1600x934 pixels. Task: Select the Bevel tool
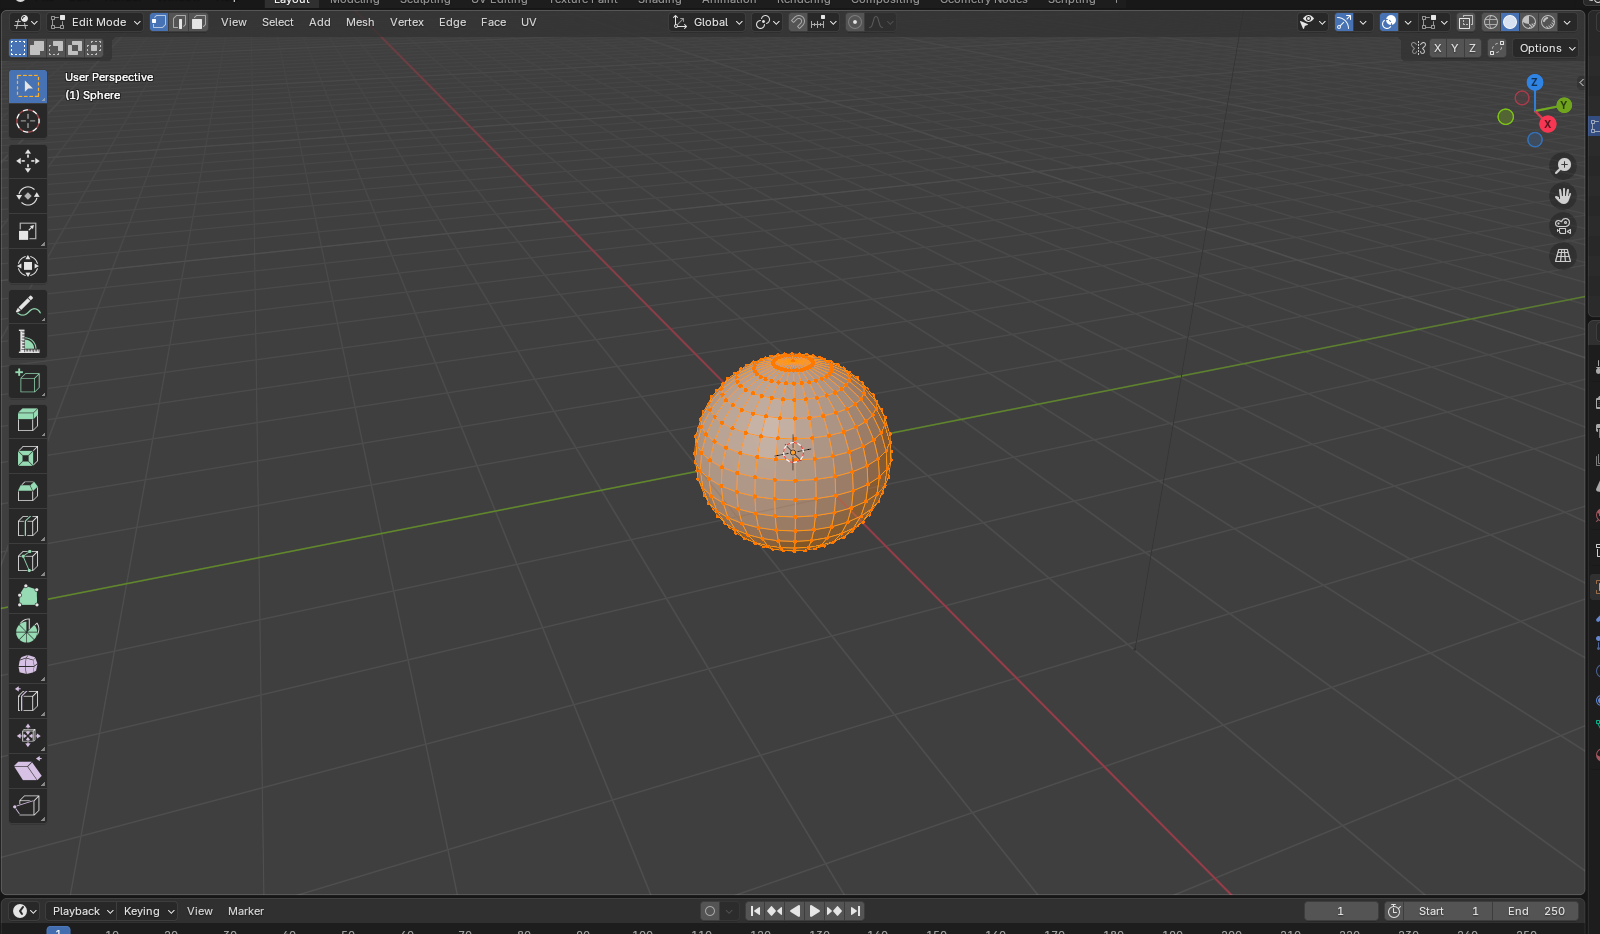point(28,491)
